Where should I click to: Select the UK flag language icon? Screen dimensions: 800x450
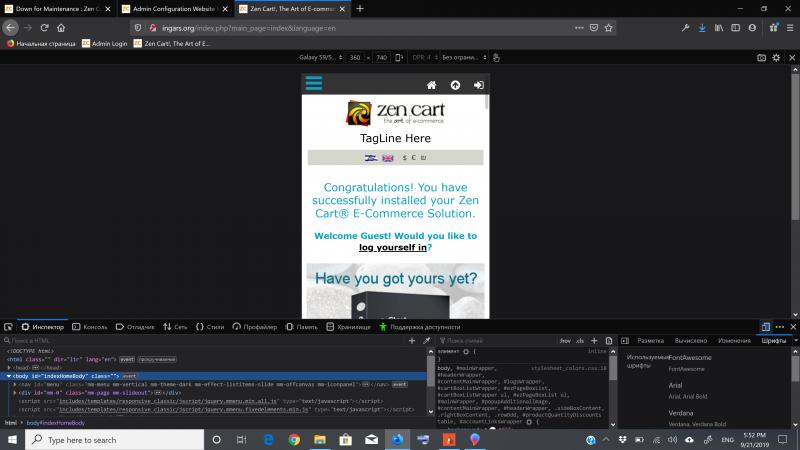388,158
